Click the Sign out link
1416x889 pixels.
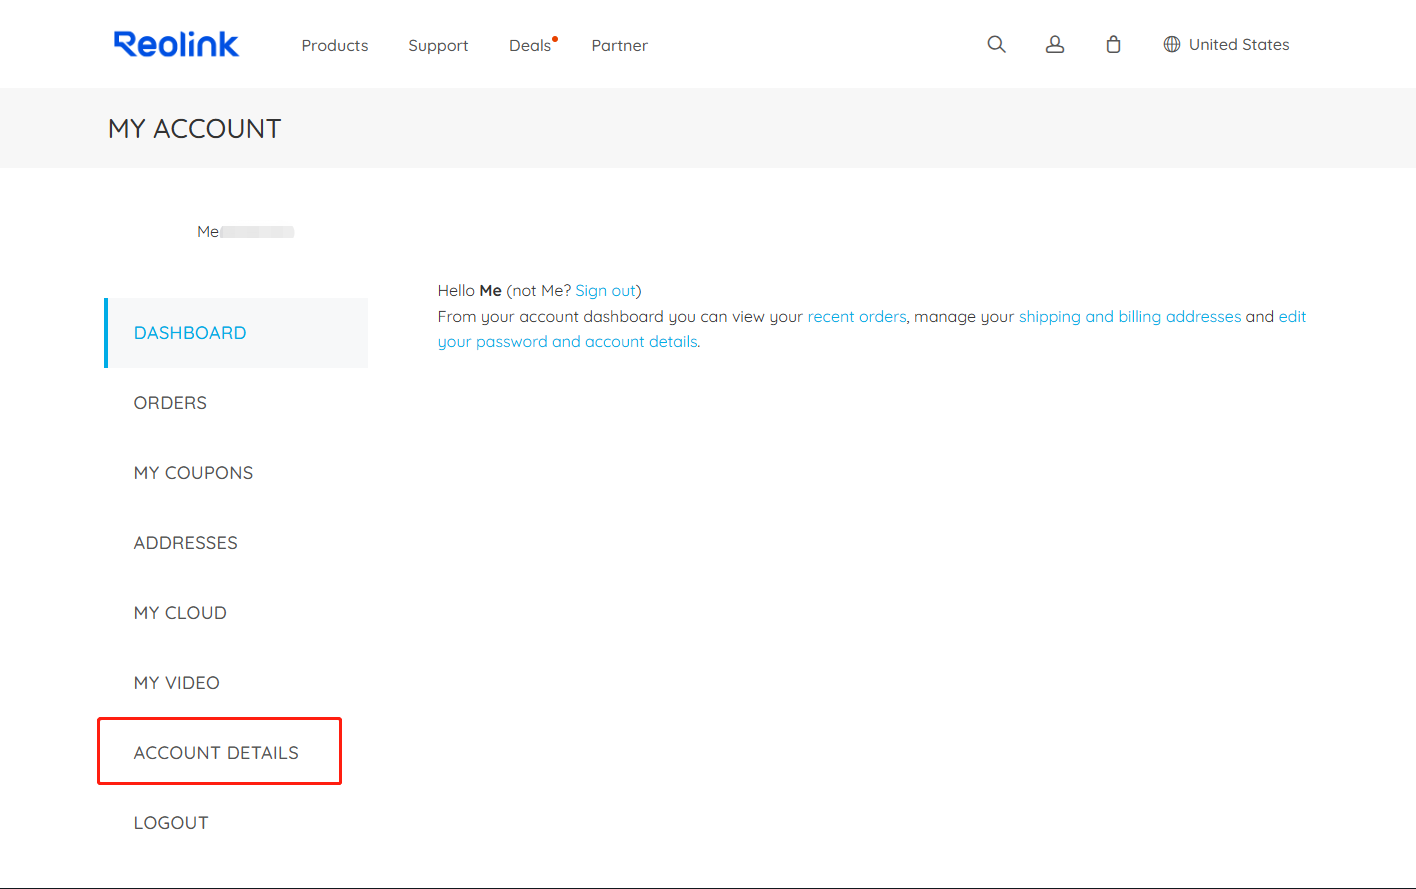point(605,291)
